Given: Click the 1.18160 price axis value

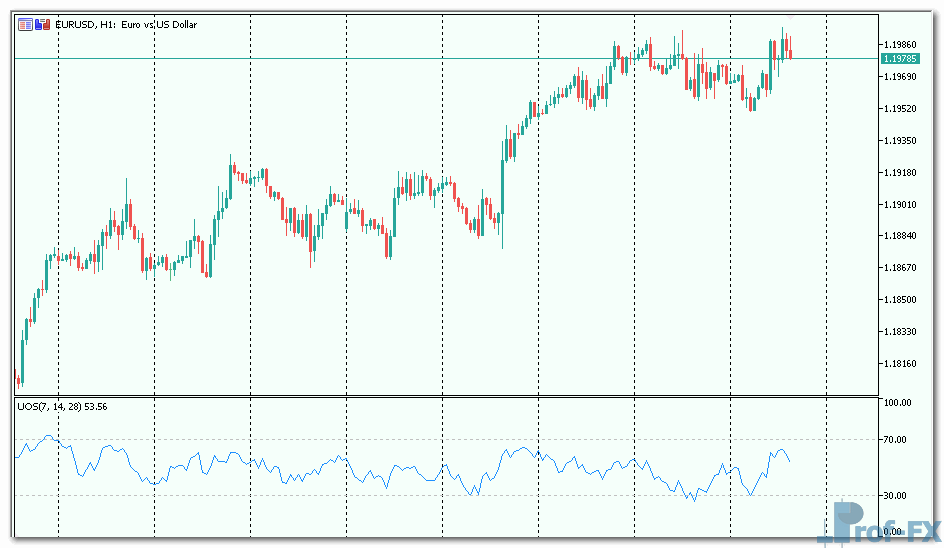Looking at the screenshot, I should click(x=901, y=364).
